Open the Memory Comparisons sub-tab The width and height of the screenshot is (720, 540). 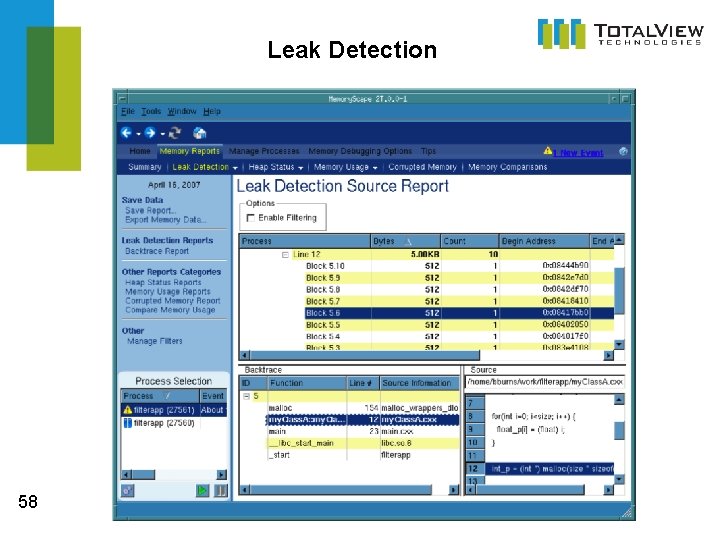coord(507,167)
